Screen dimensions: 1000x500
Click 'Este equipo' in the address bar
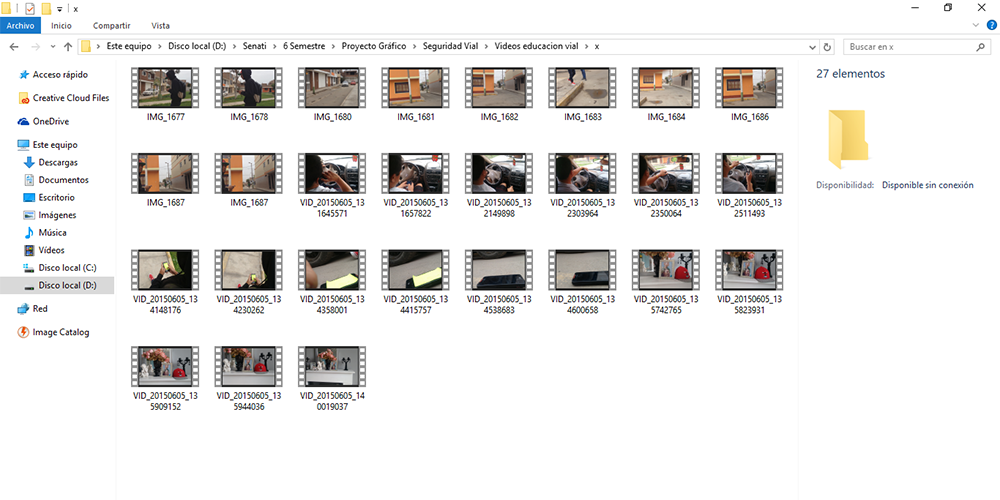click(x=128, y=47)
